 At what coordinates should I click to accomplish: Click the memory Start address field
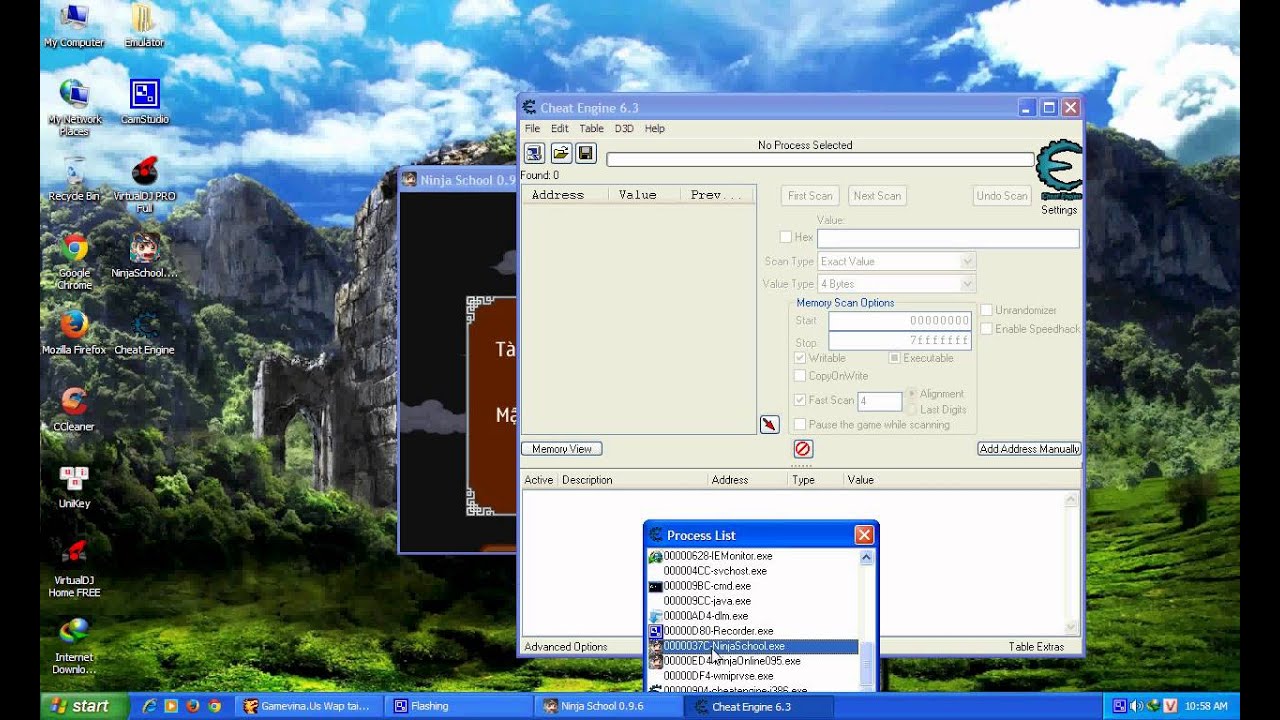(x=900, y=321)
